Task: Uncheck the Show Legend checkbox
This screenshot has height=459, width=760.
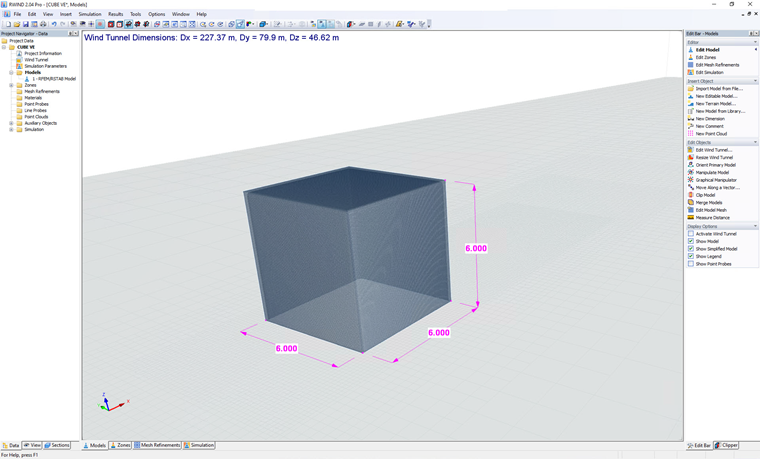Action: (x=691, y=256)
